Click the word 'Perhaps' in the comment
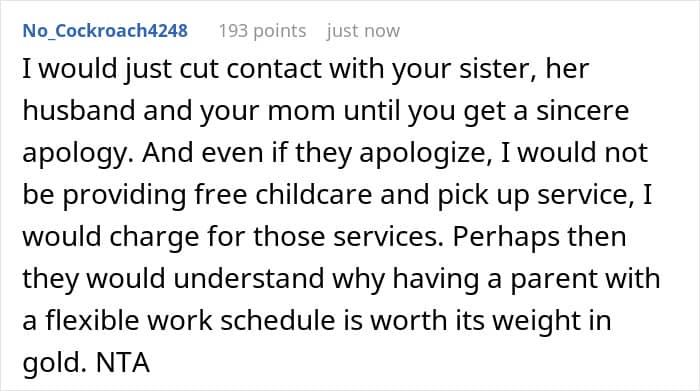 [x=506, y=238]
